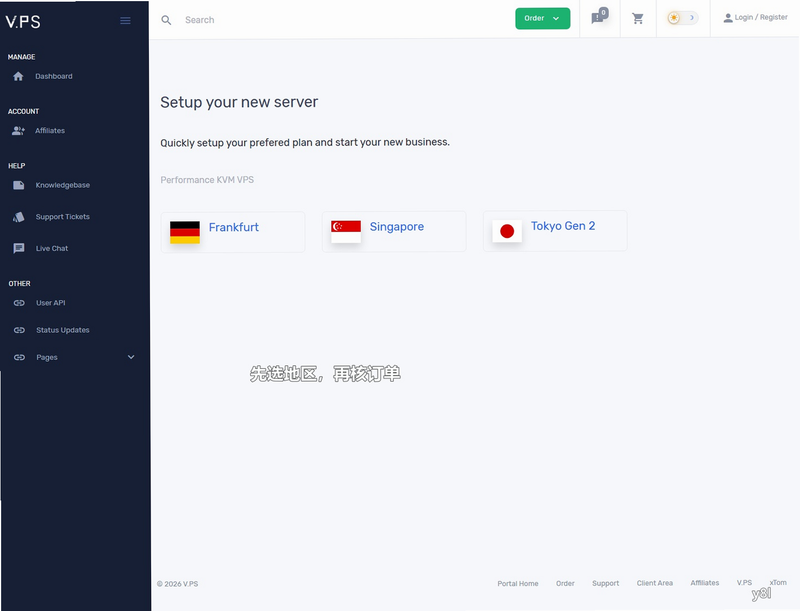Open the xTom footer link
This screenshot has width=800, height=611.
[778, 582]
